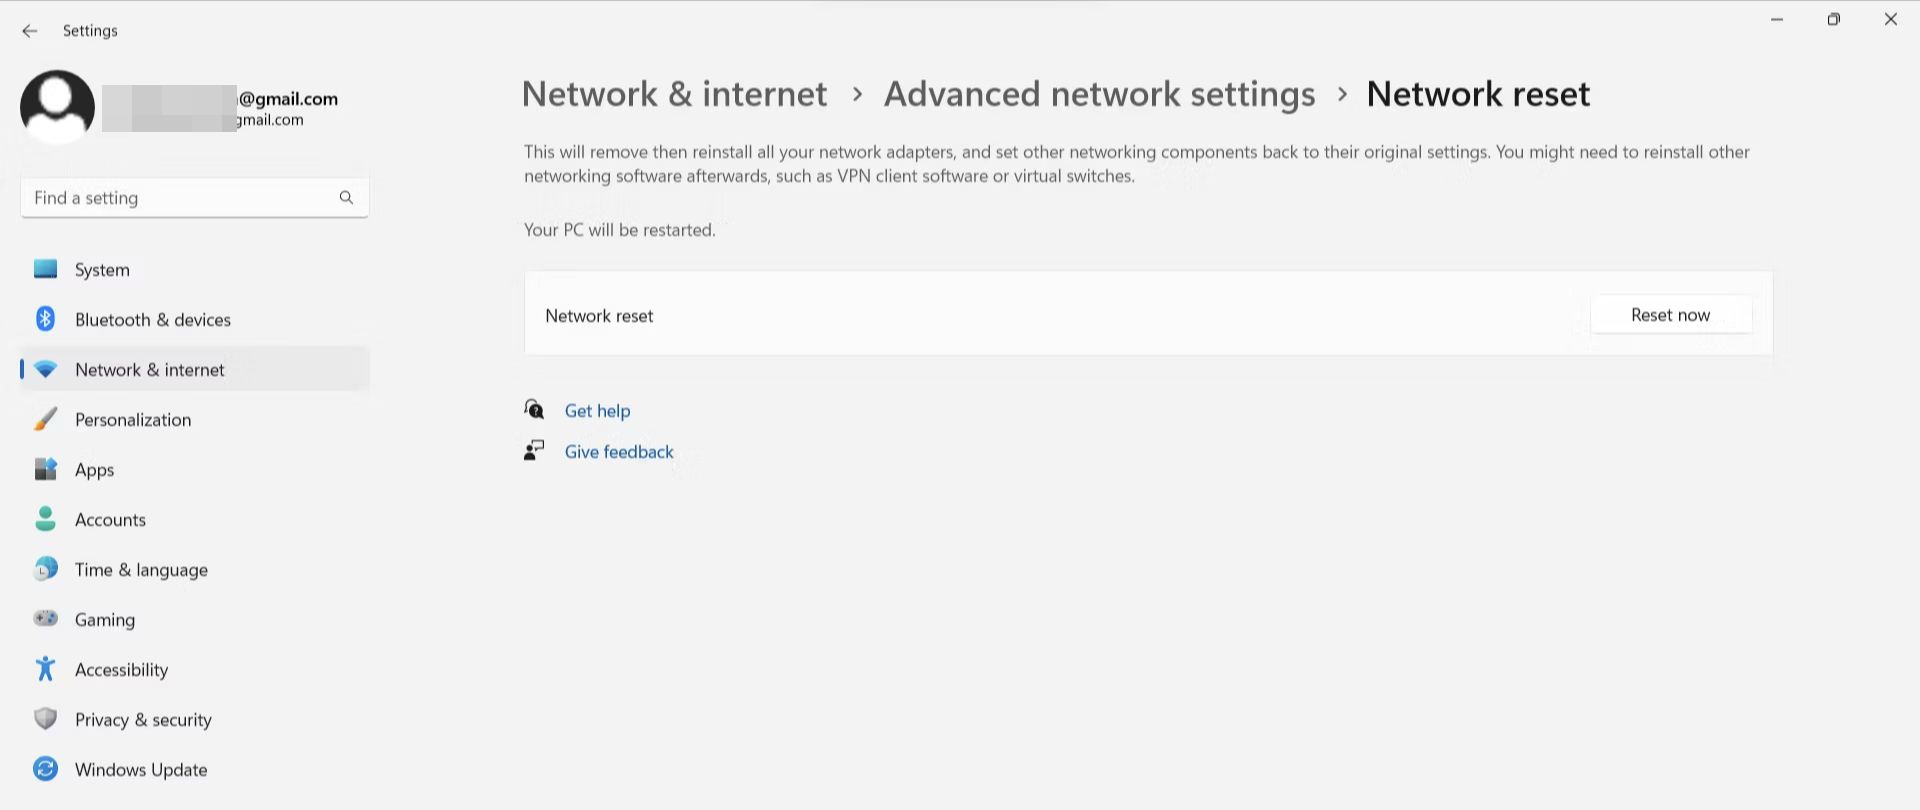Image resolution: width=1920 pixels, height=810 pixels.
Task: Click the Give feedback link
Action: tap(619, 452)
